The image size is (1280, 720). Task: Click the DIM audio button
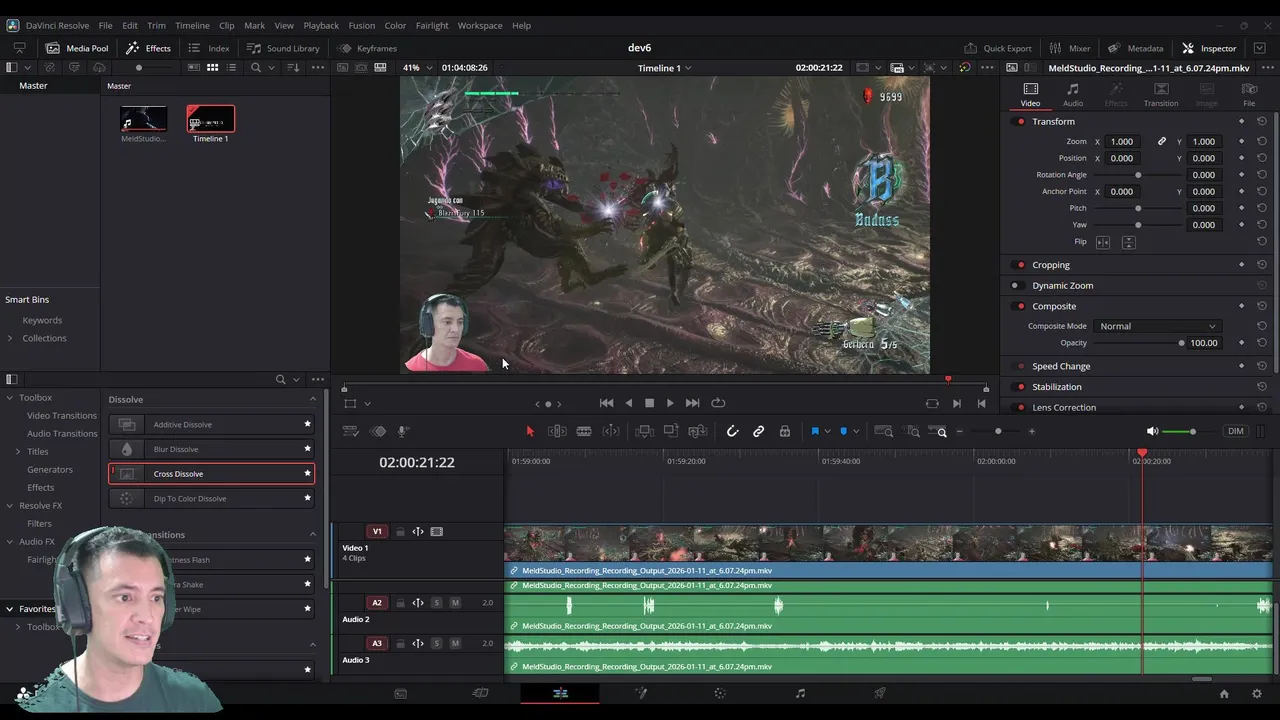coord(1236,431)
